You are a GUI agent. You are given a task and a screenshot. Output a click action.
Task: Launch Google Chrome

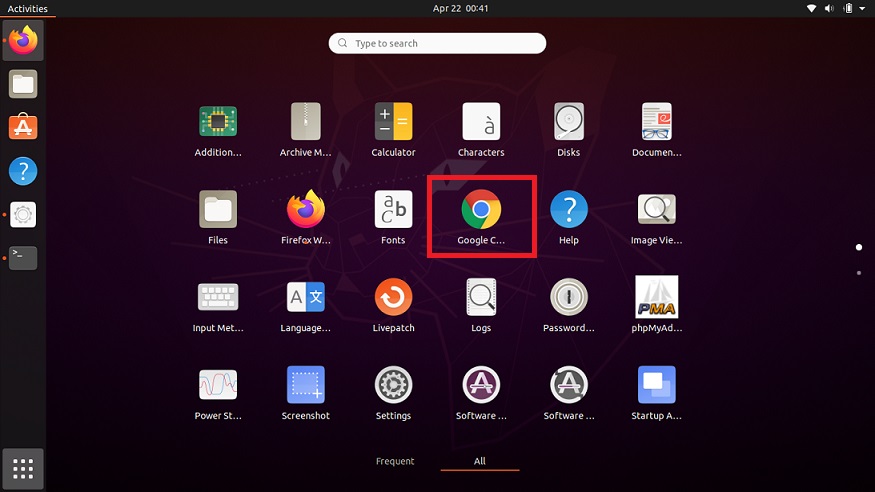(x=481, y=209)
